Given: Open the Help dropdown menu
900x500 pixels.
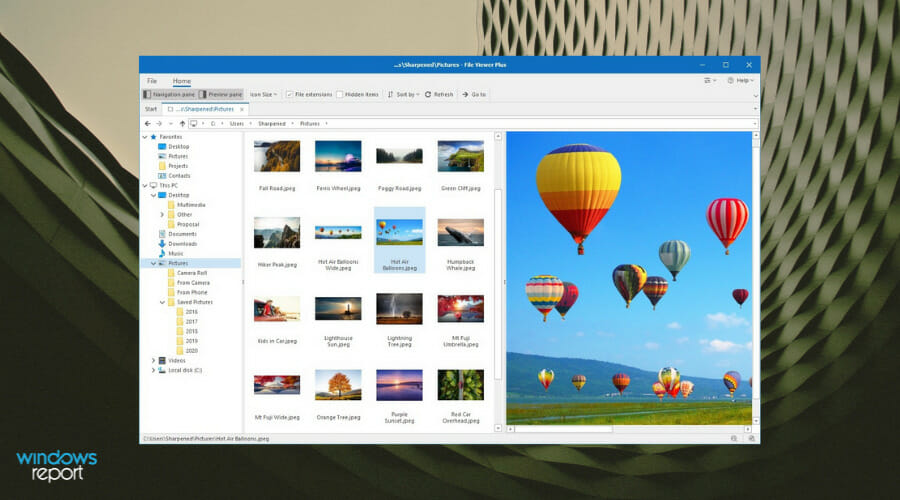Looking at the screenshot, I should tap(740, 80).
